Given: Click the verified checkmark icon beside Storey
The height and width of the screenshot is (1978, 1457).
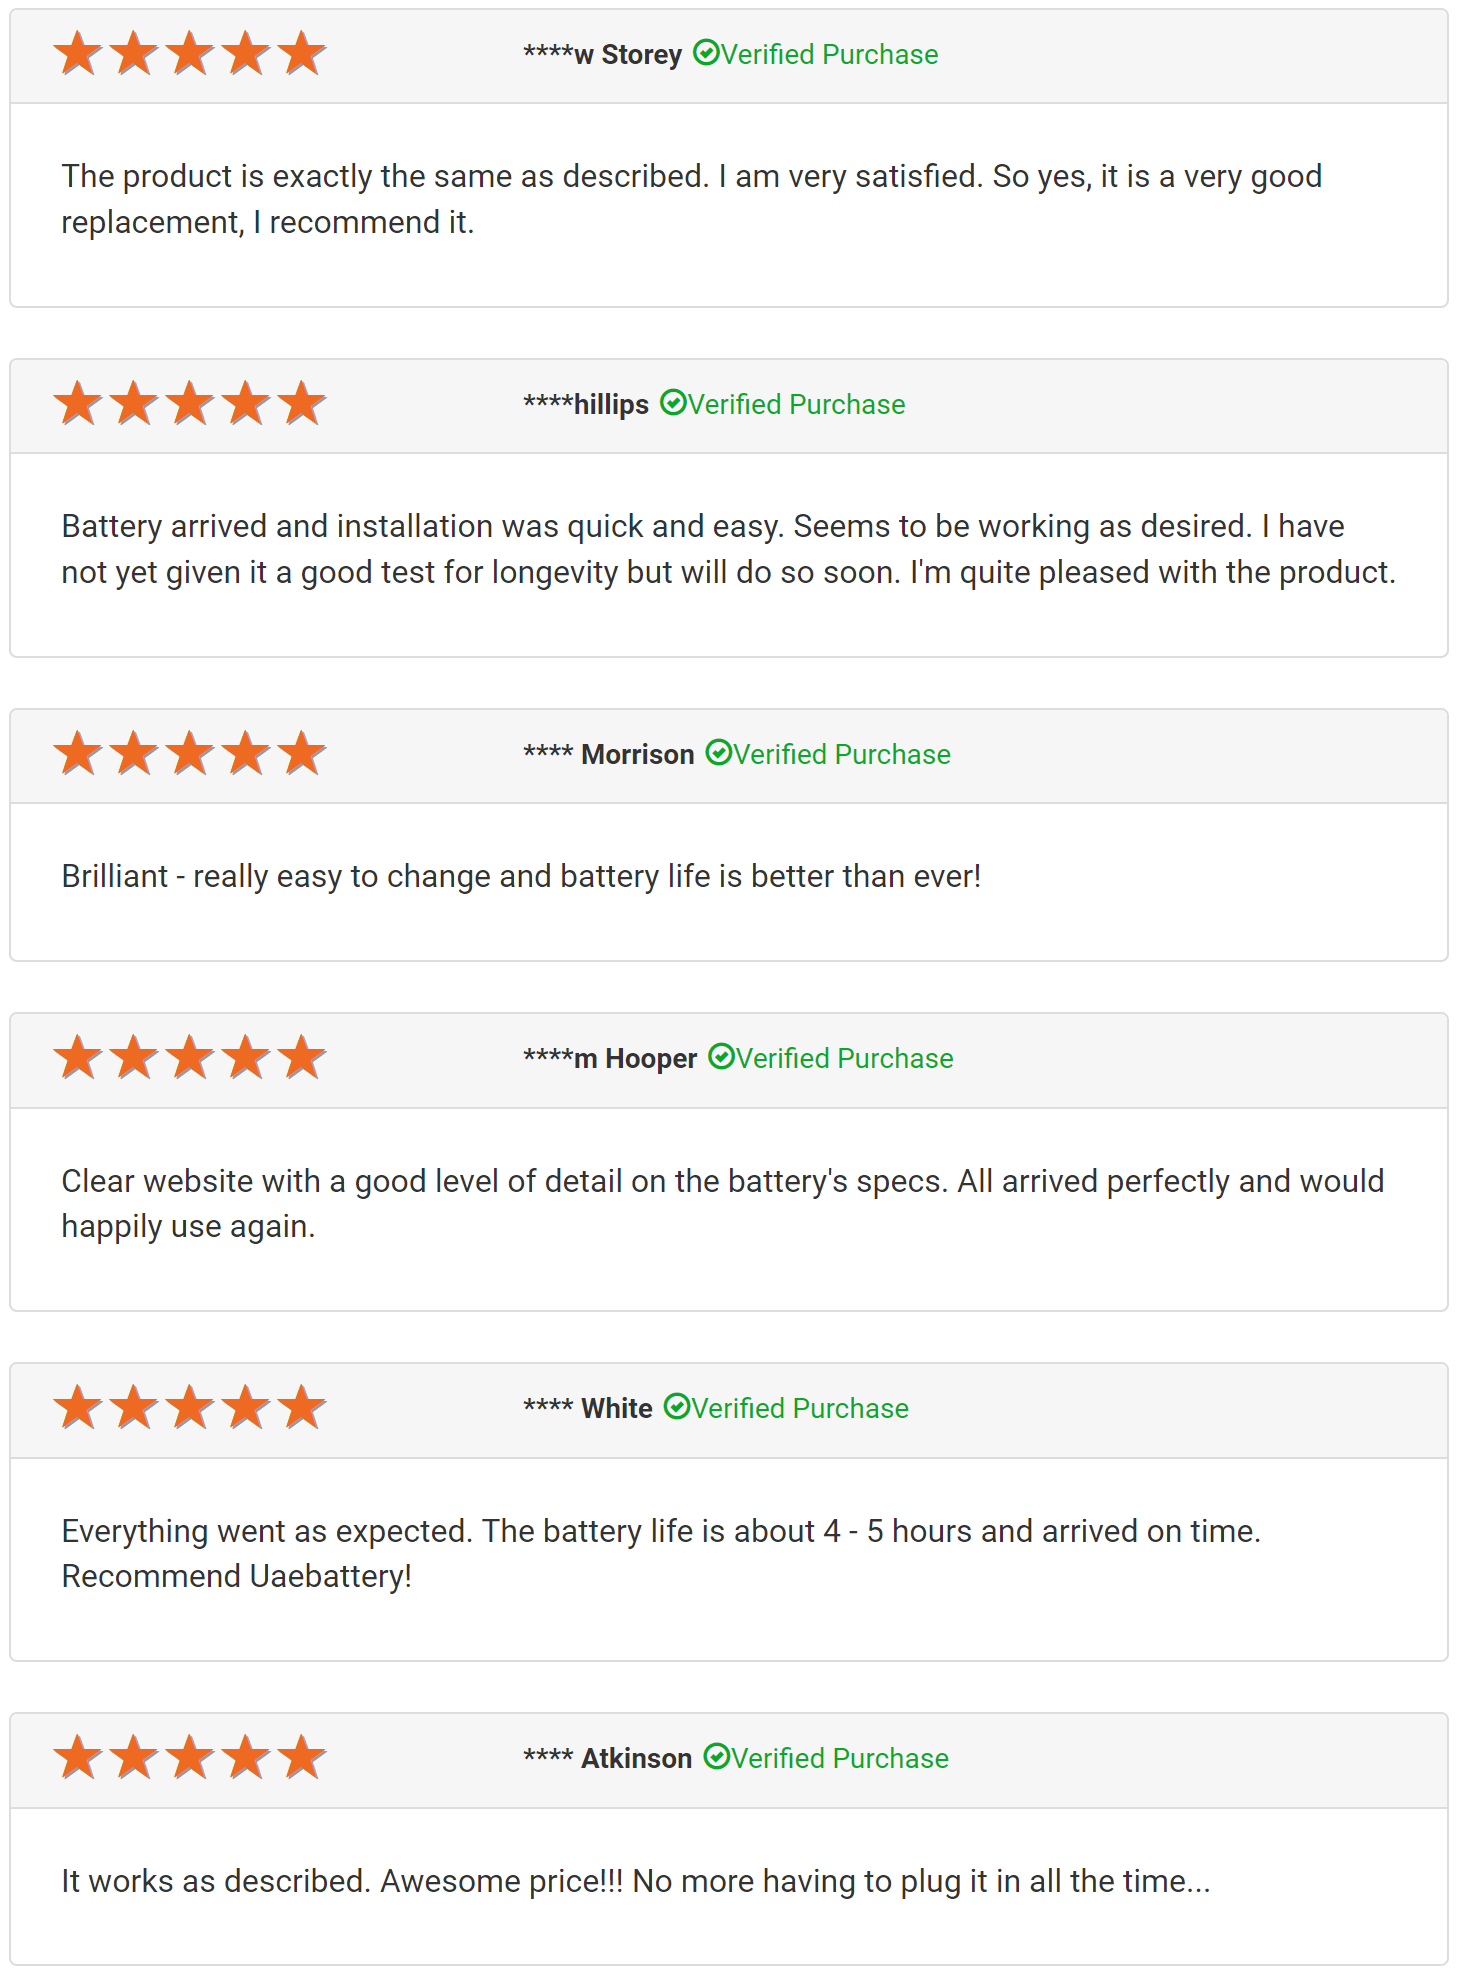Looking at the screenshot, I should pyautogui.click(x=706, y=53).
